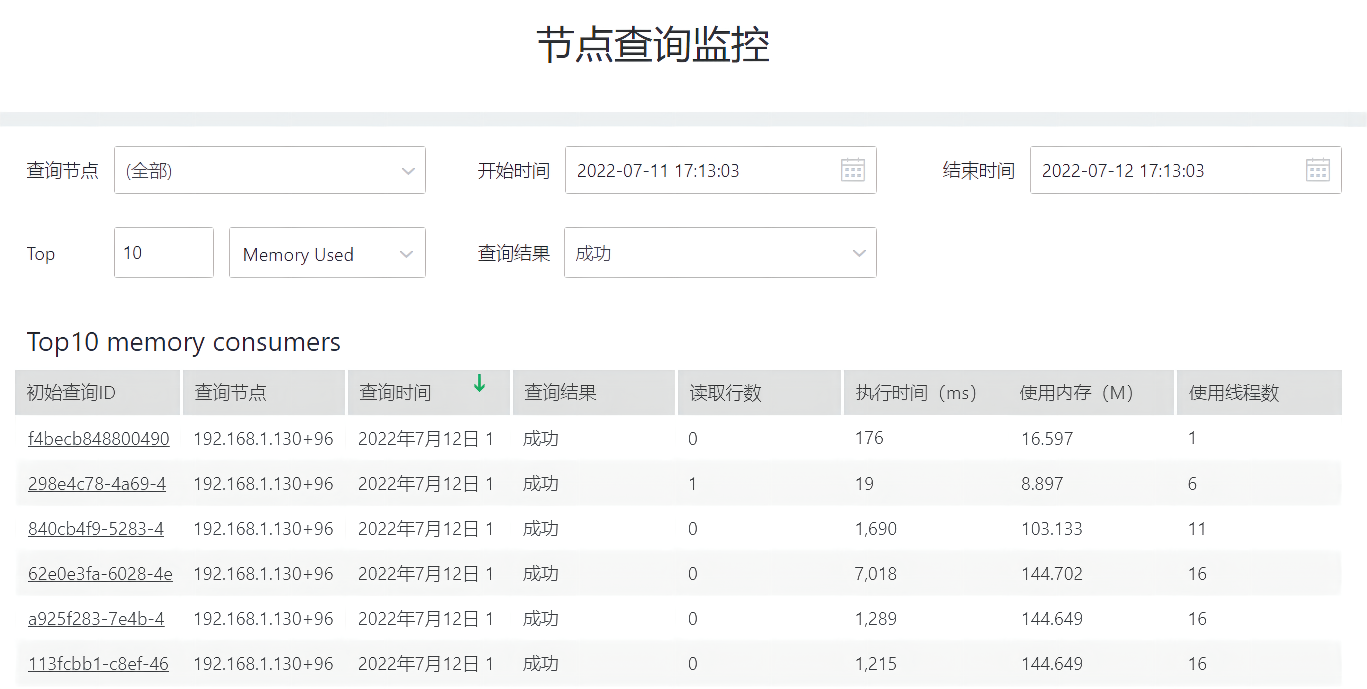Click the chevron on the Memory Used dropdown
This screenshot has width=1367, height=689.
pos(408,253)
